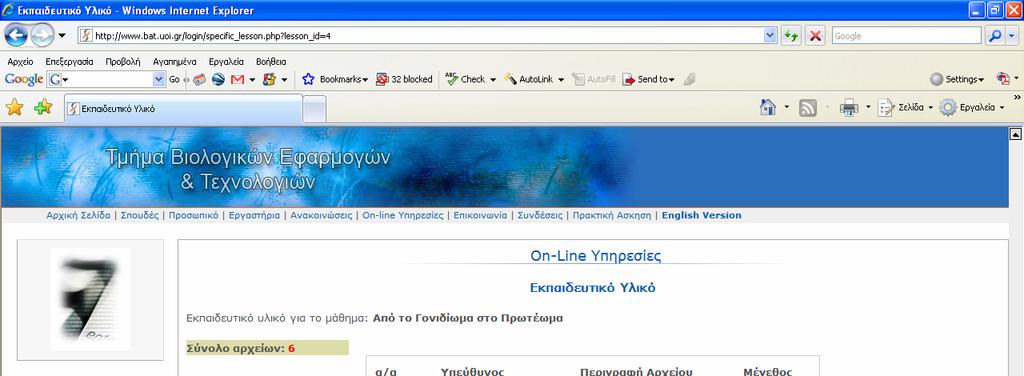1024x376 pixels.
Task: Open the Αρχείο menu
Action: pos(20,62)
